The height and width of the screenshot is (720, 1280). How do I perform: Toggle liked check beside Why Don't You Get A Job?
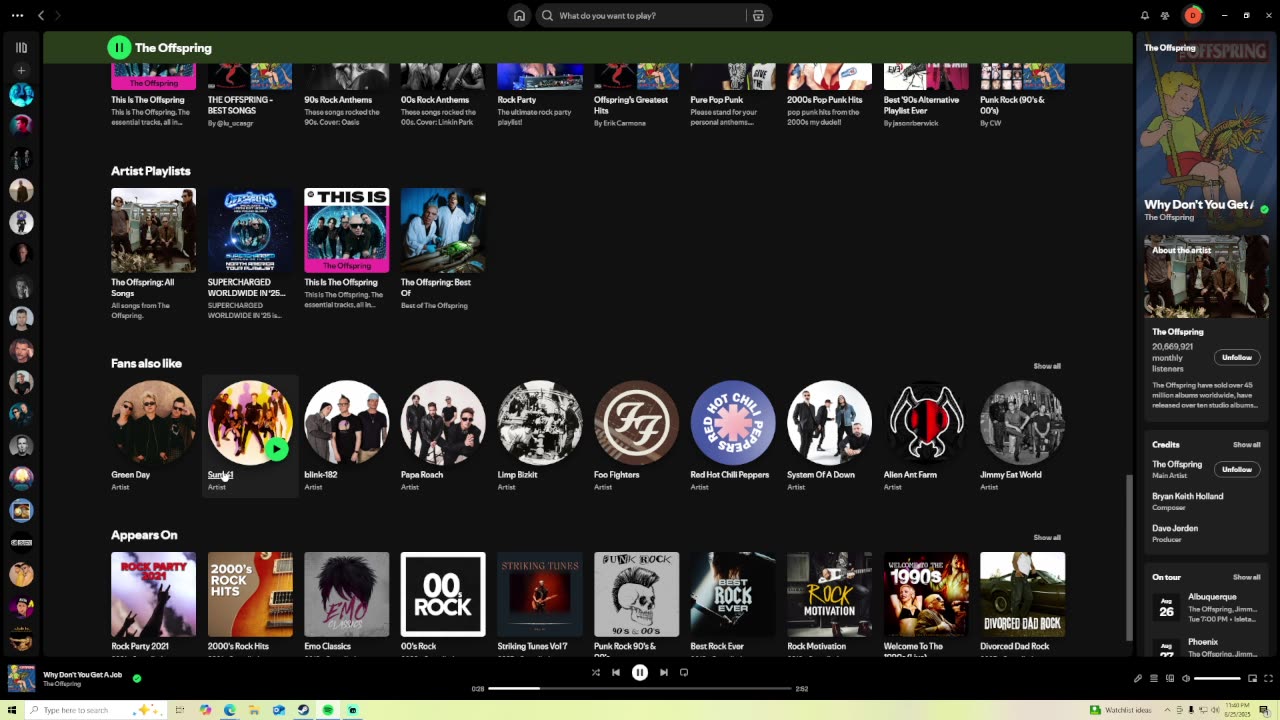pyautogui.click(x=137, y=678)
